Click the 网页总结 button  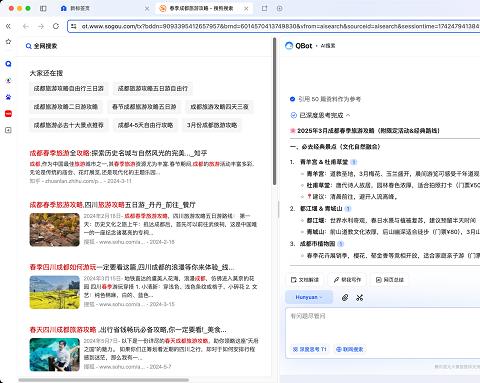390,280
